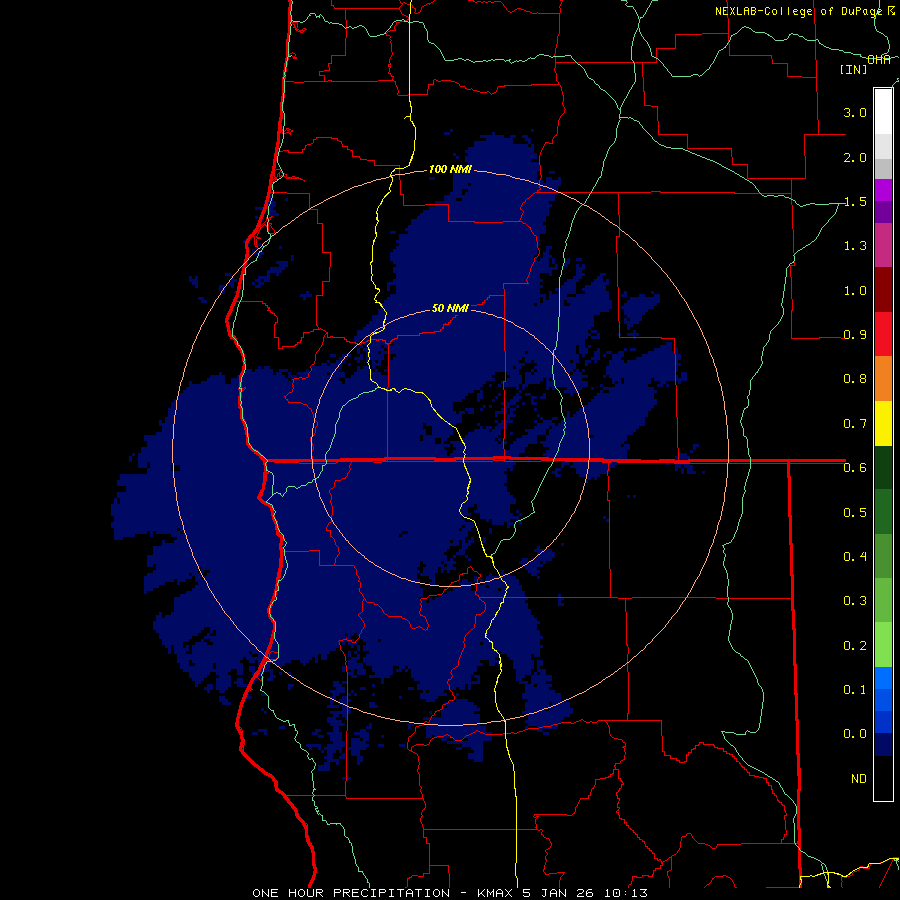Select the light blue swatch beside 0.1

tap(883, 678)
